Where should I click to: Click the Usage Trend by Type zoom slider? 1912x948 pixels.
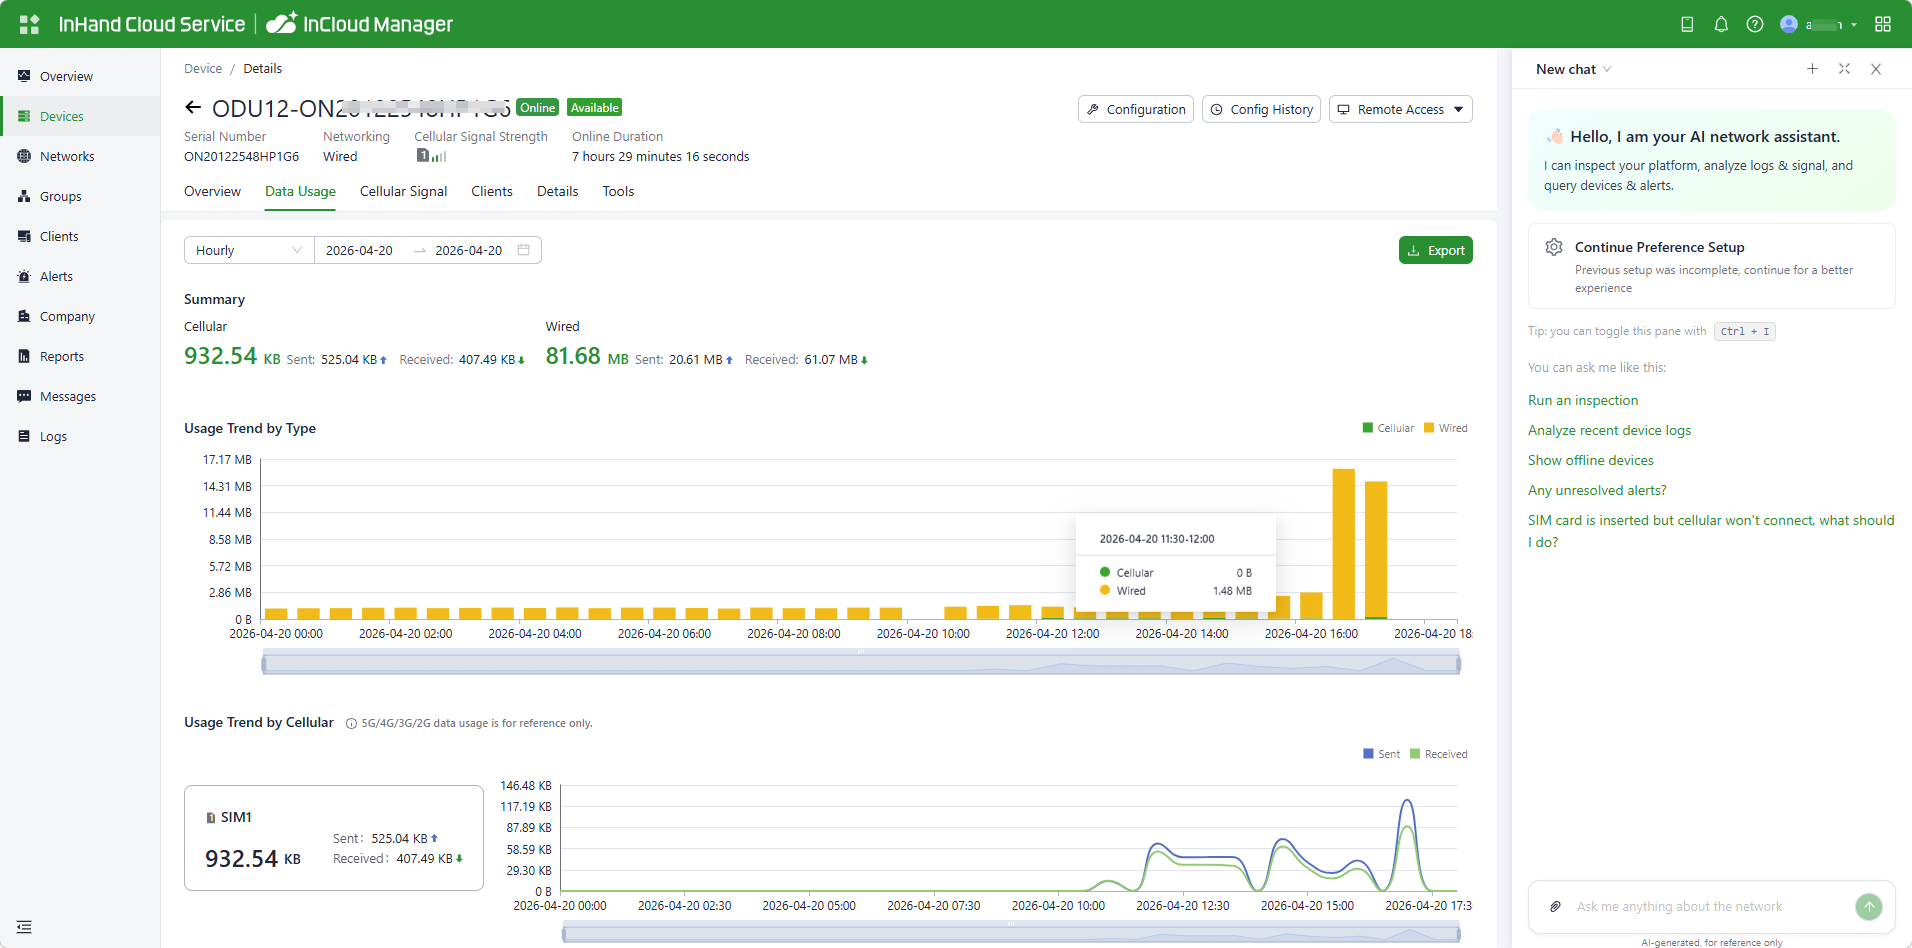click(860, 664)
